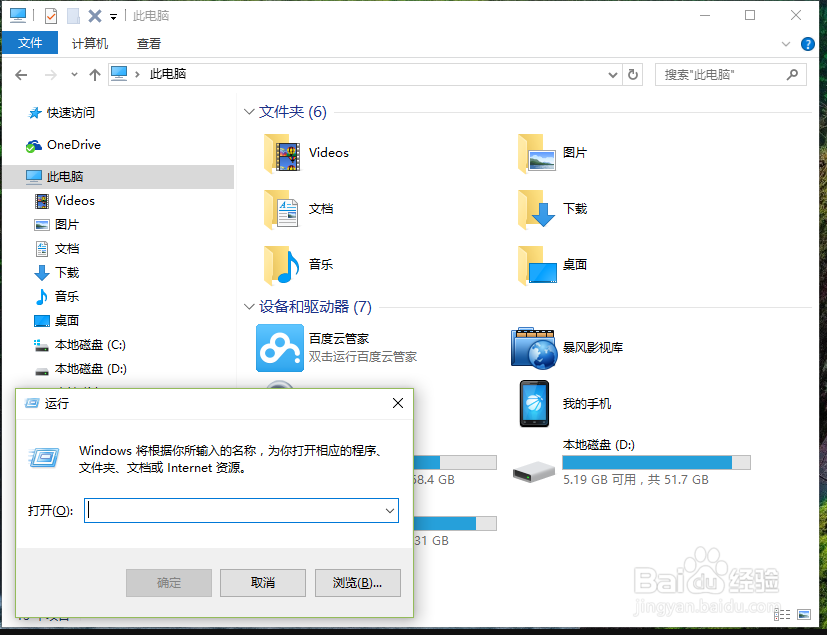This screenshot has height=635, width=827.
Task: Switch to the 计算机 tab
Action: pyautogui.click(x=89, y=43)
